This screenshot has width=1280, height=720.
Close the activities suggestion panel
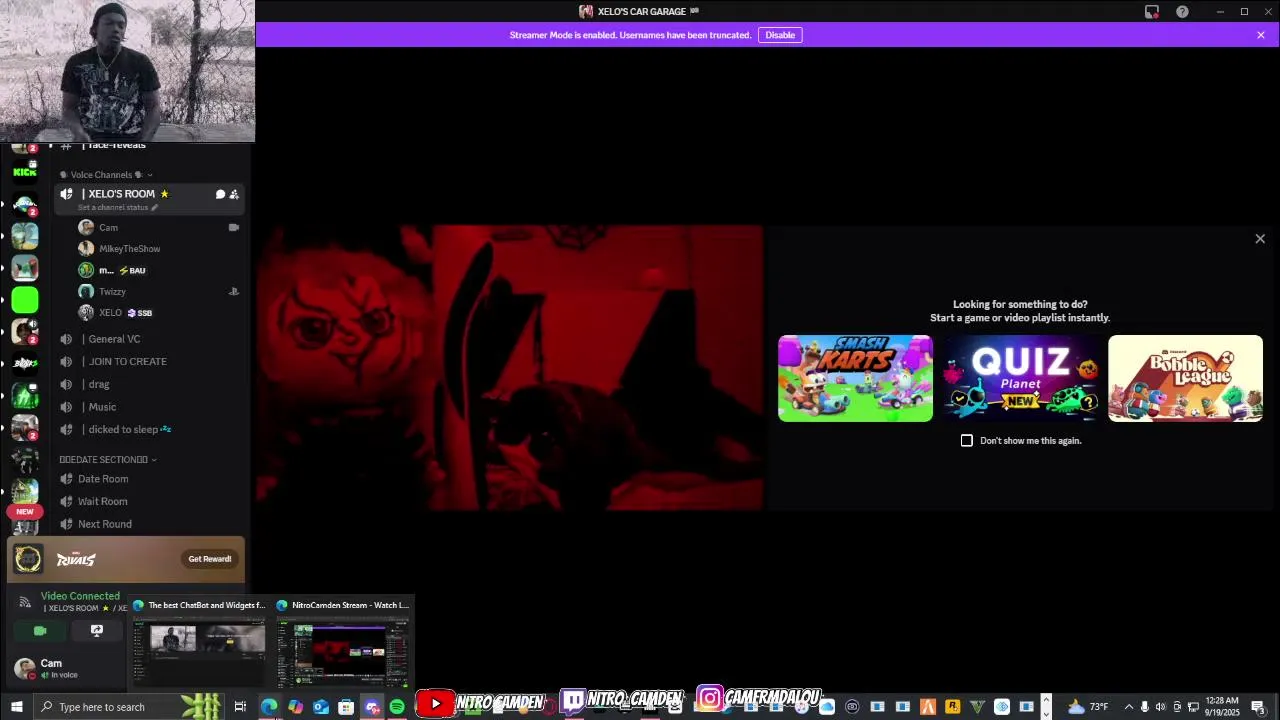click(1260, 239)
